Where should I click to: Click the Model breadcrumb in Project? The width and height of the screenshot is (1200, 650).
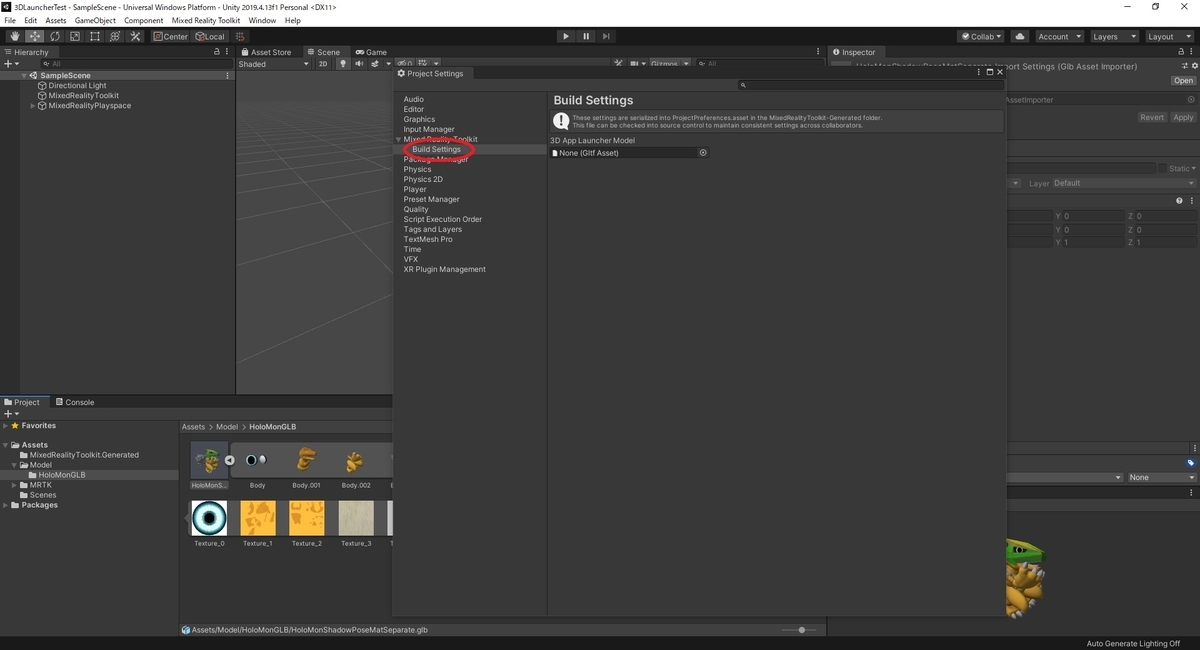point(227,427)
